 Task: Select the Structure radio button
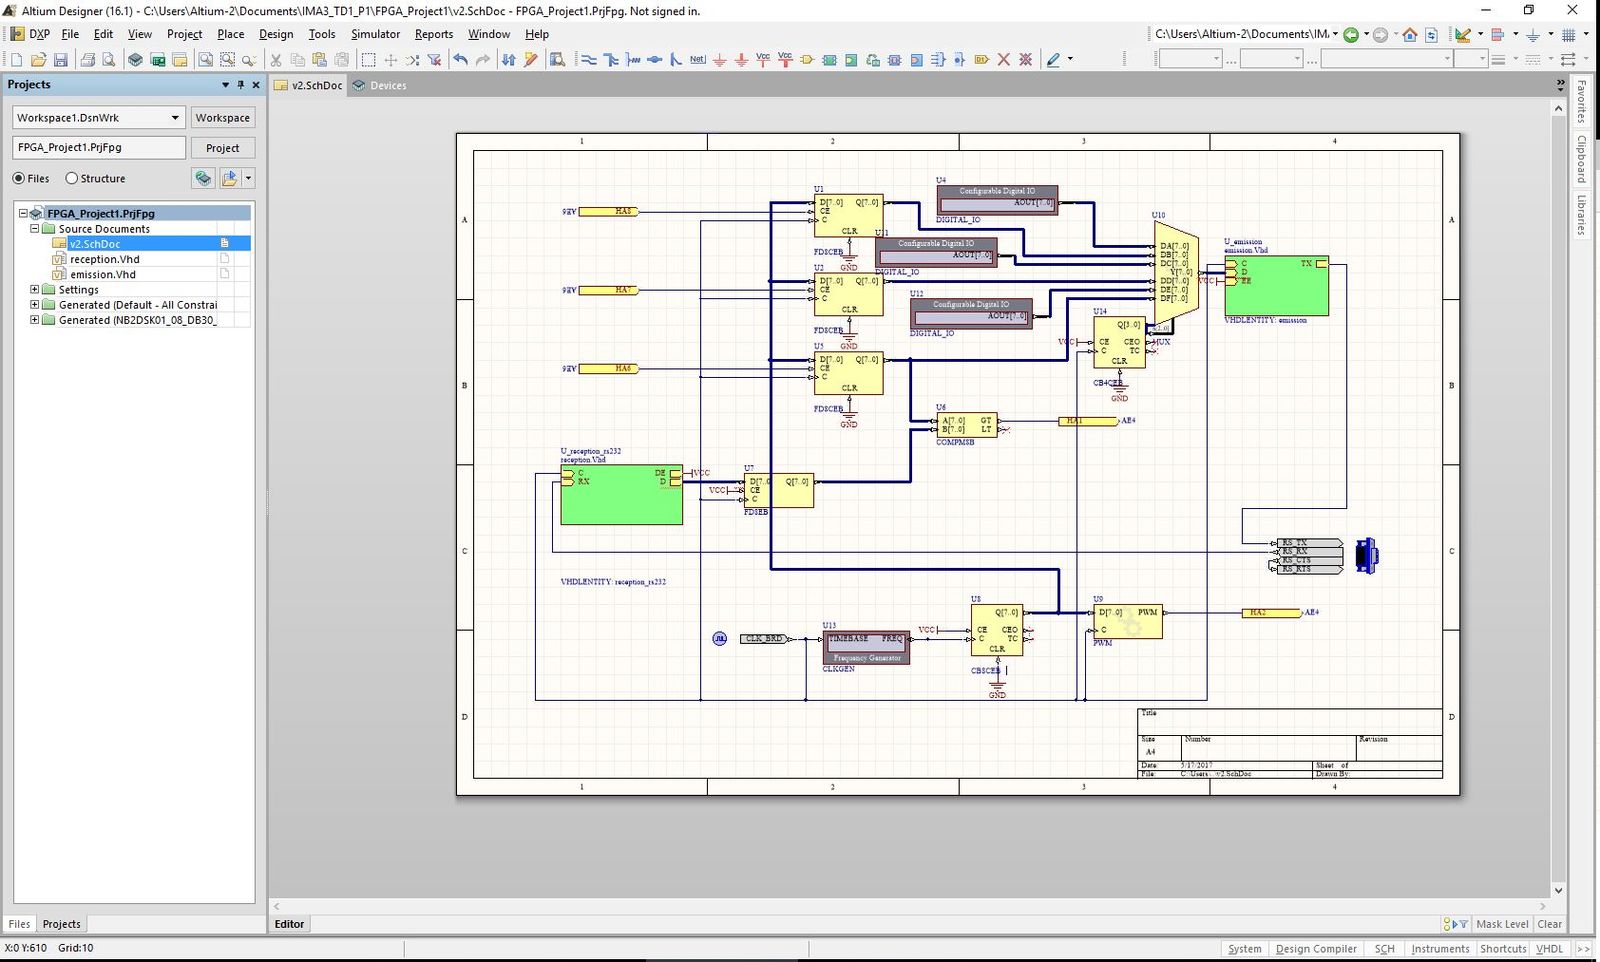coord(71,178)
